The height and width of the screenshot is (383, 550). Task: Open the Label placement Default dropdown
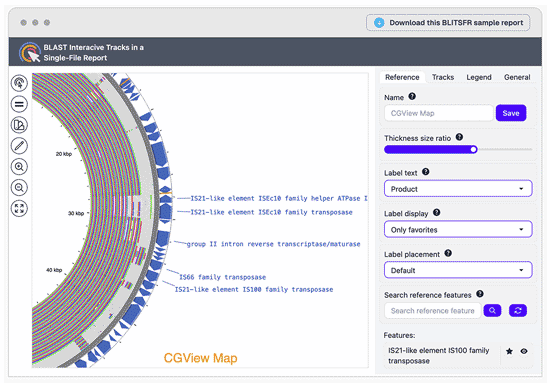tap(458, 270)
